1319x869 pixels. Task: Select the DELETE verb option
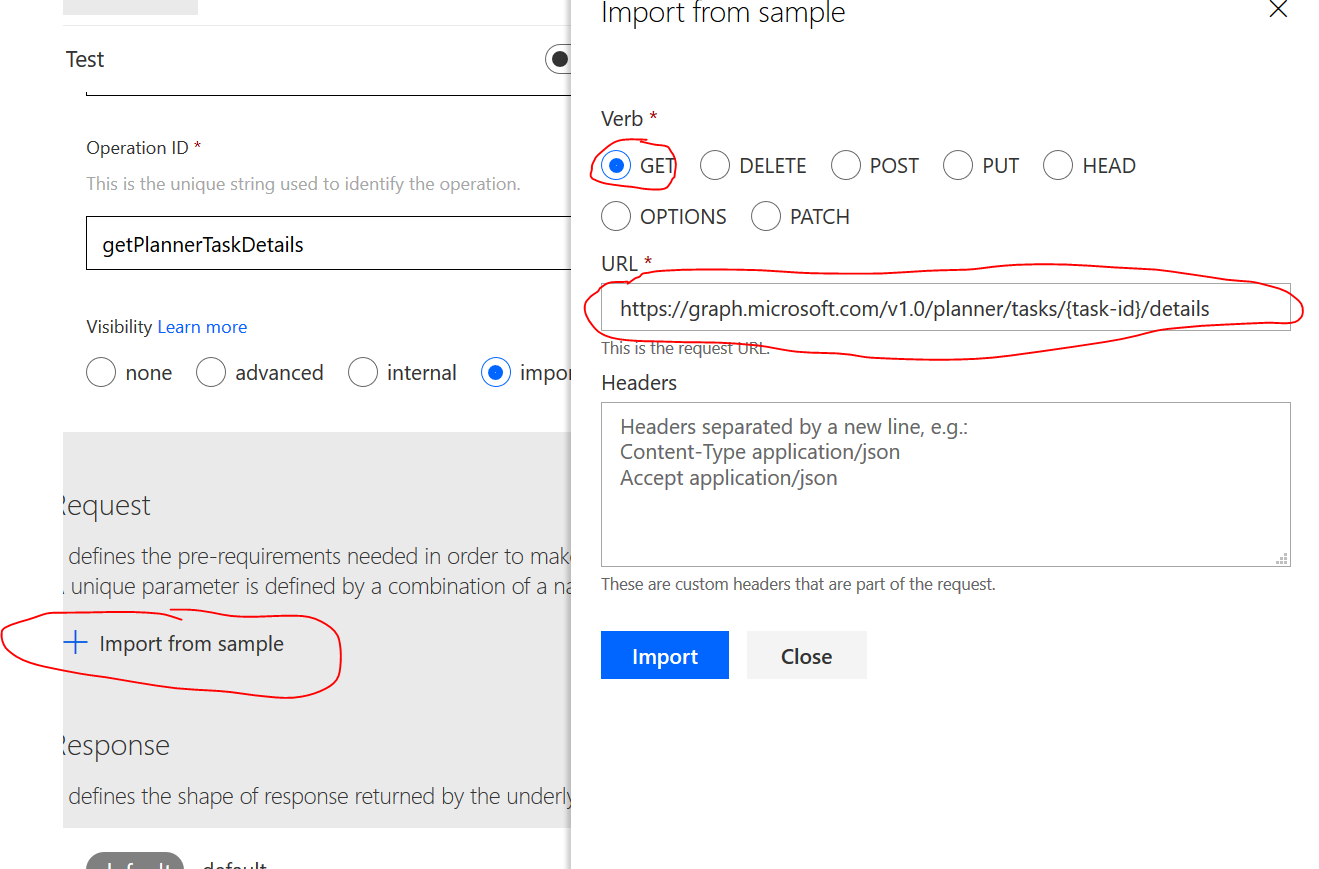click(715, 166)
